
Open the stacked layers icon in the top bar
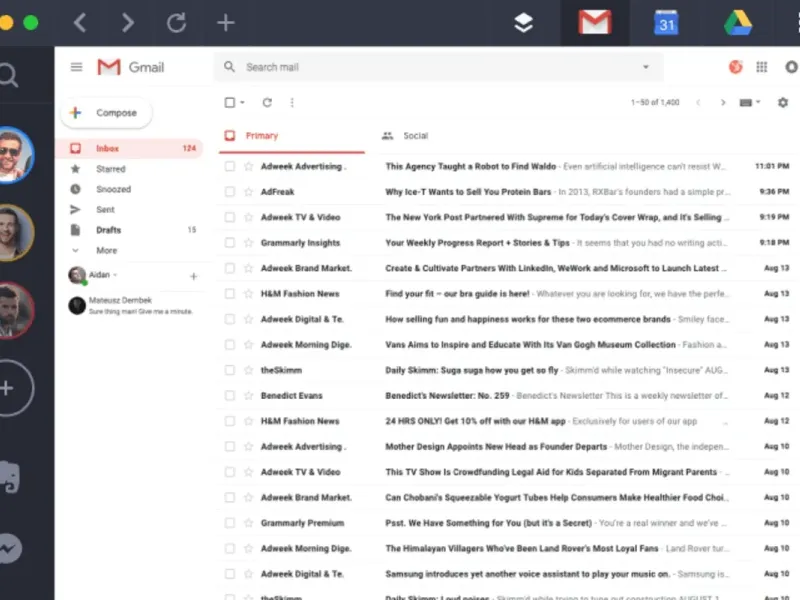(523, 23)
